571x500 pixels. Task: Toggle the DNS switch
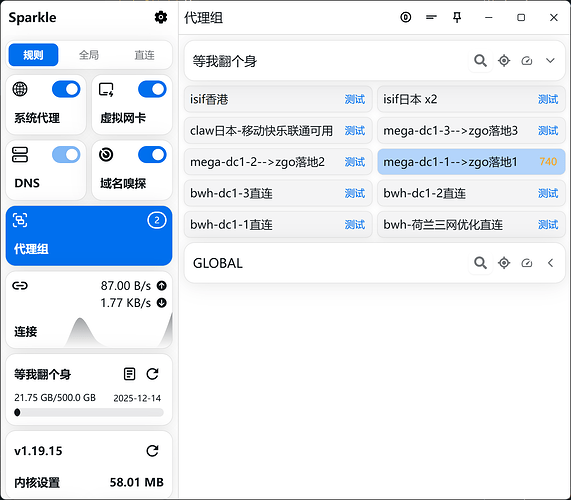(66, 155)
